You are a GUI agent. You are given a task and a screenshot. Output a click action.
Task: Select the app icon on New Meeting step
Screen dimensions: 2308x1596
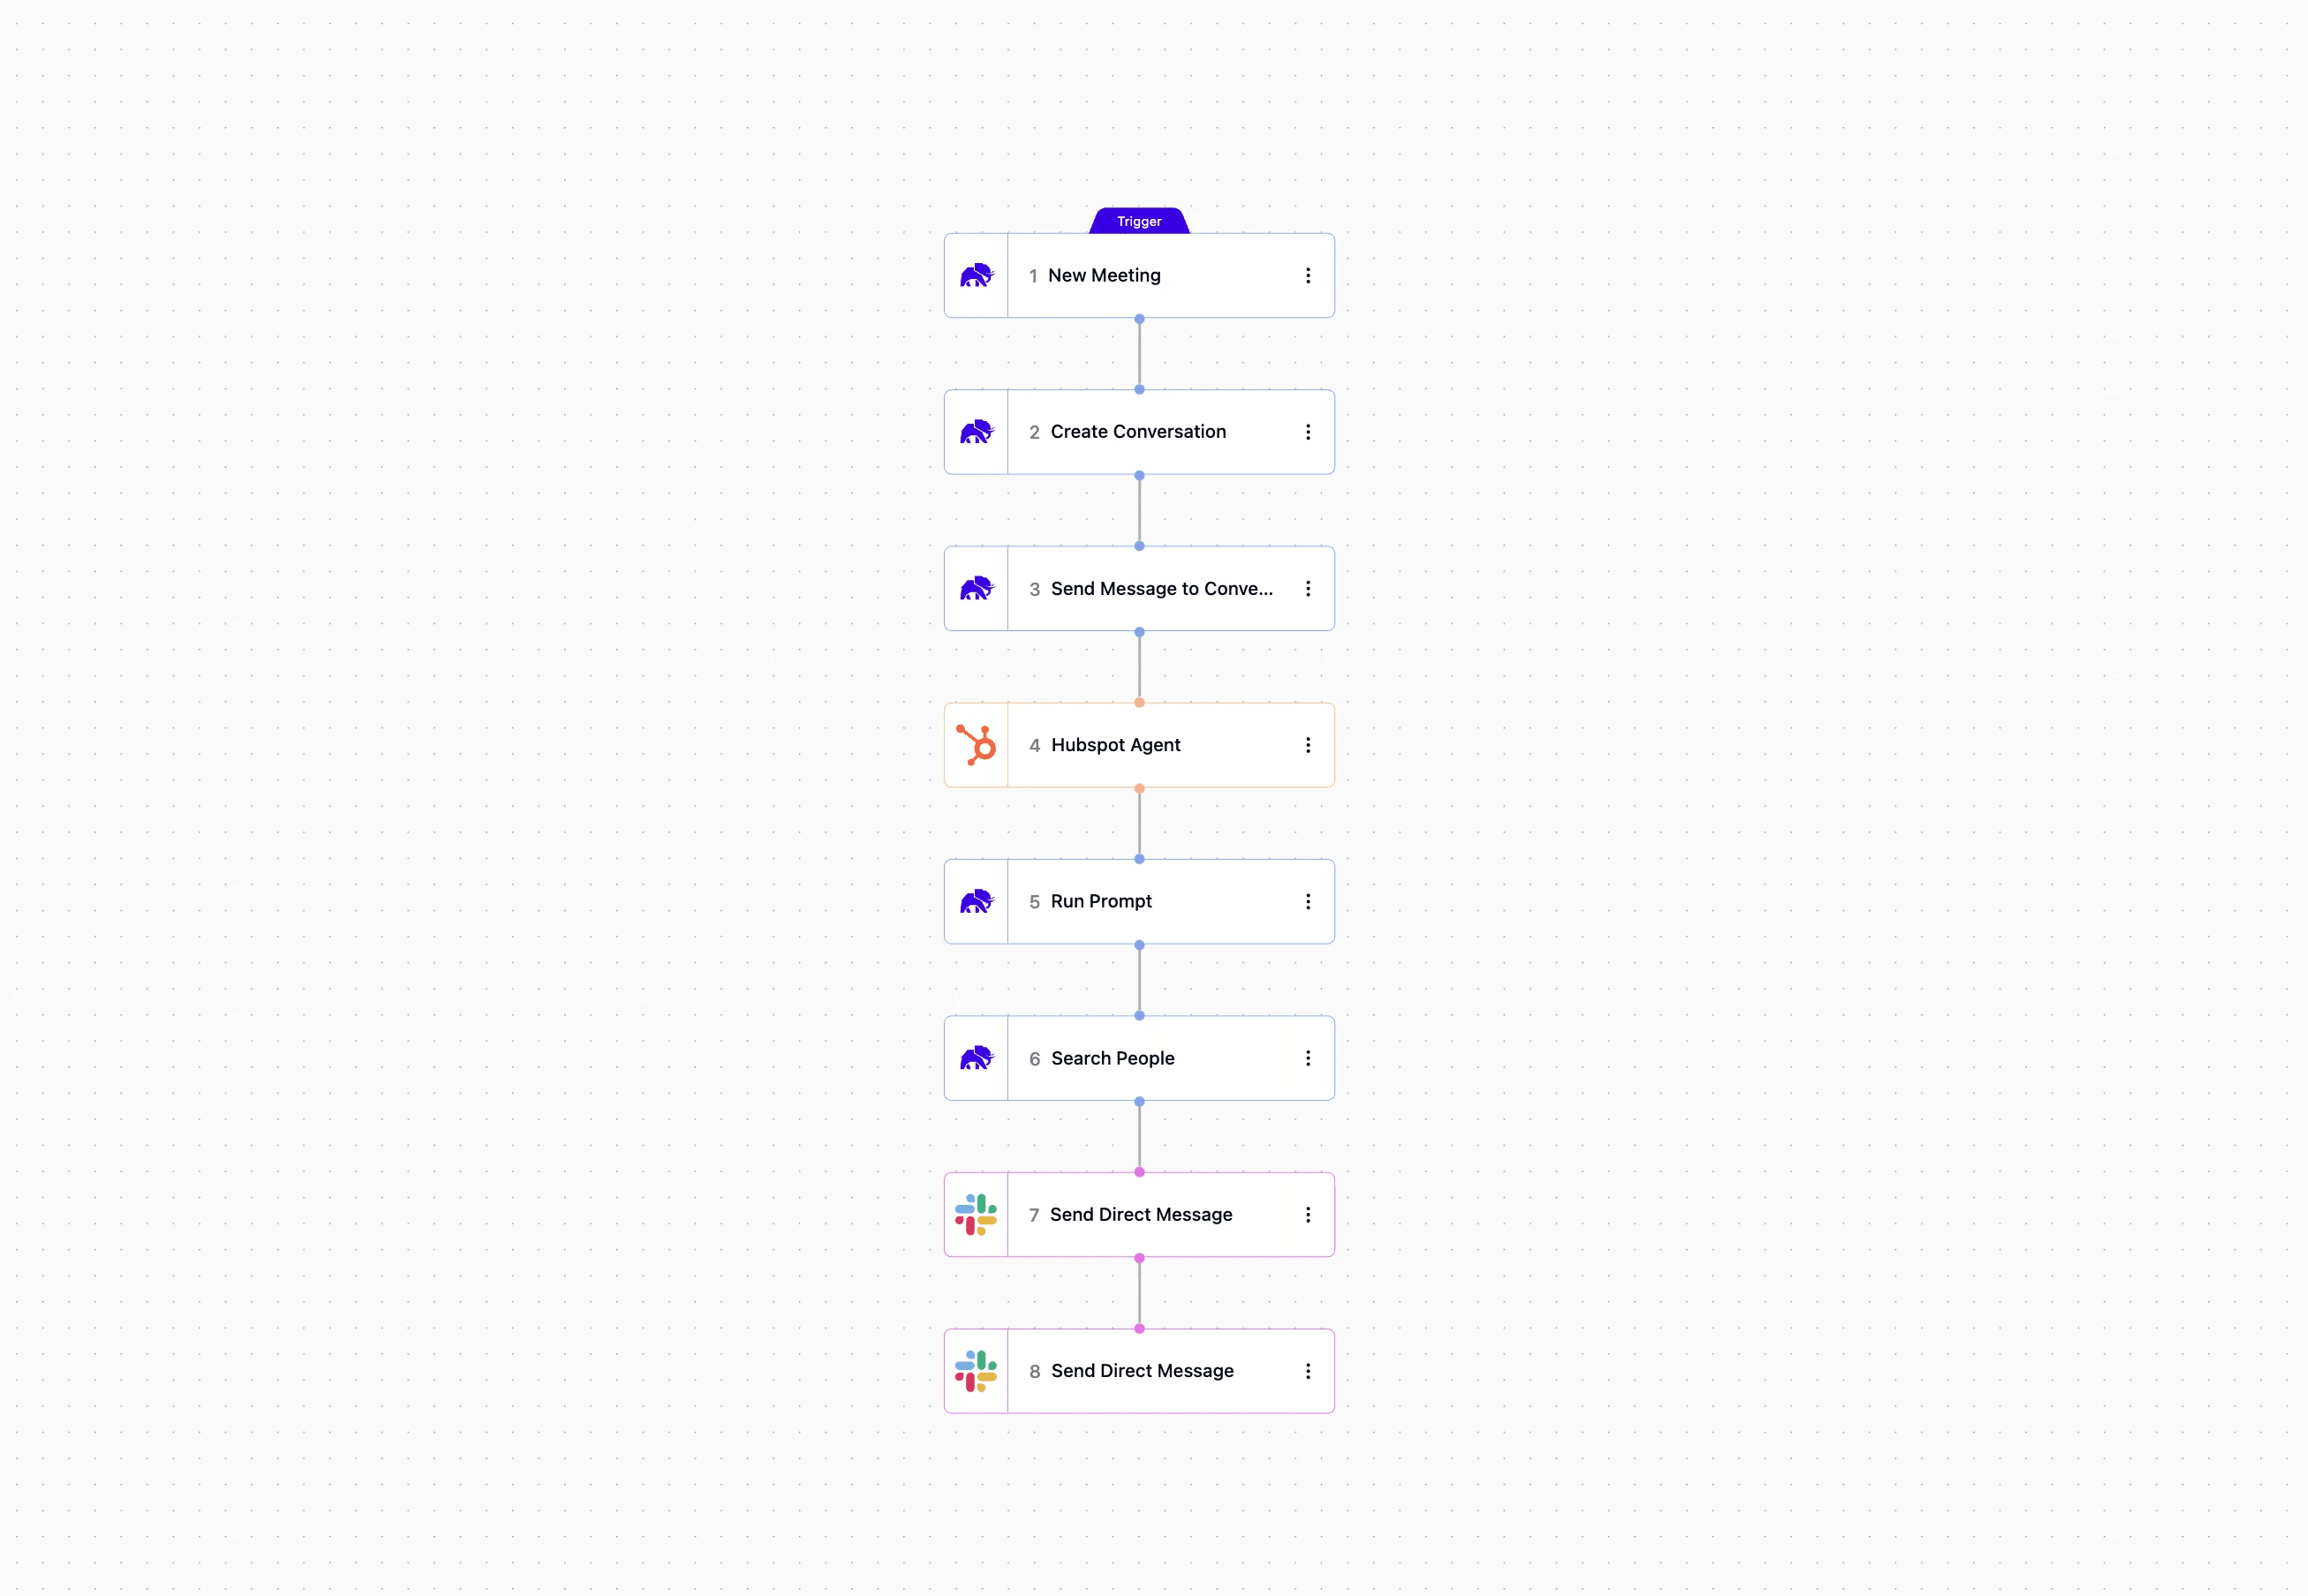point(976,275)
